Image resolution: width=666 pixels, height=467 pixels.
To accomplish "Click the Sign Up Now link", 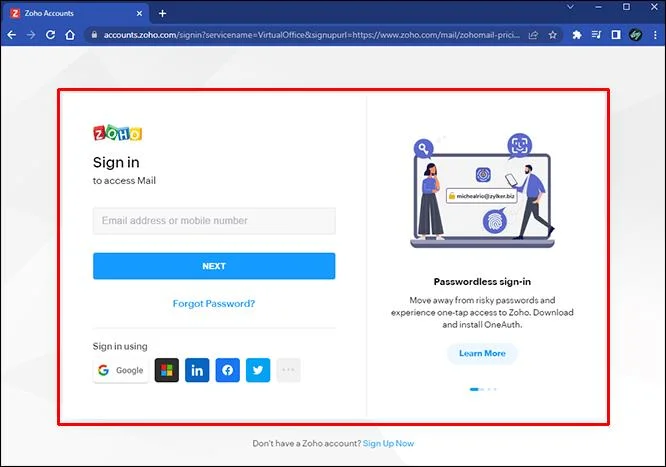I will click(388, 443).
